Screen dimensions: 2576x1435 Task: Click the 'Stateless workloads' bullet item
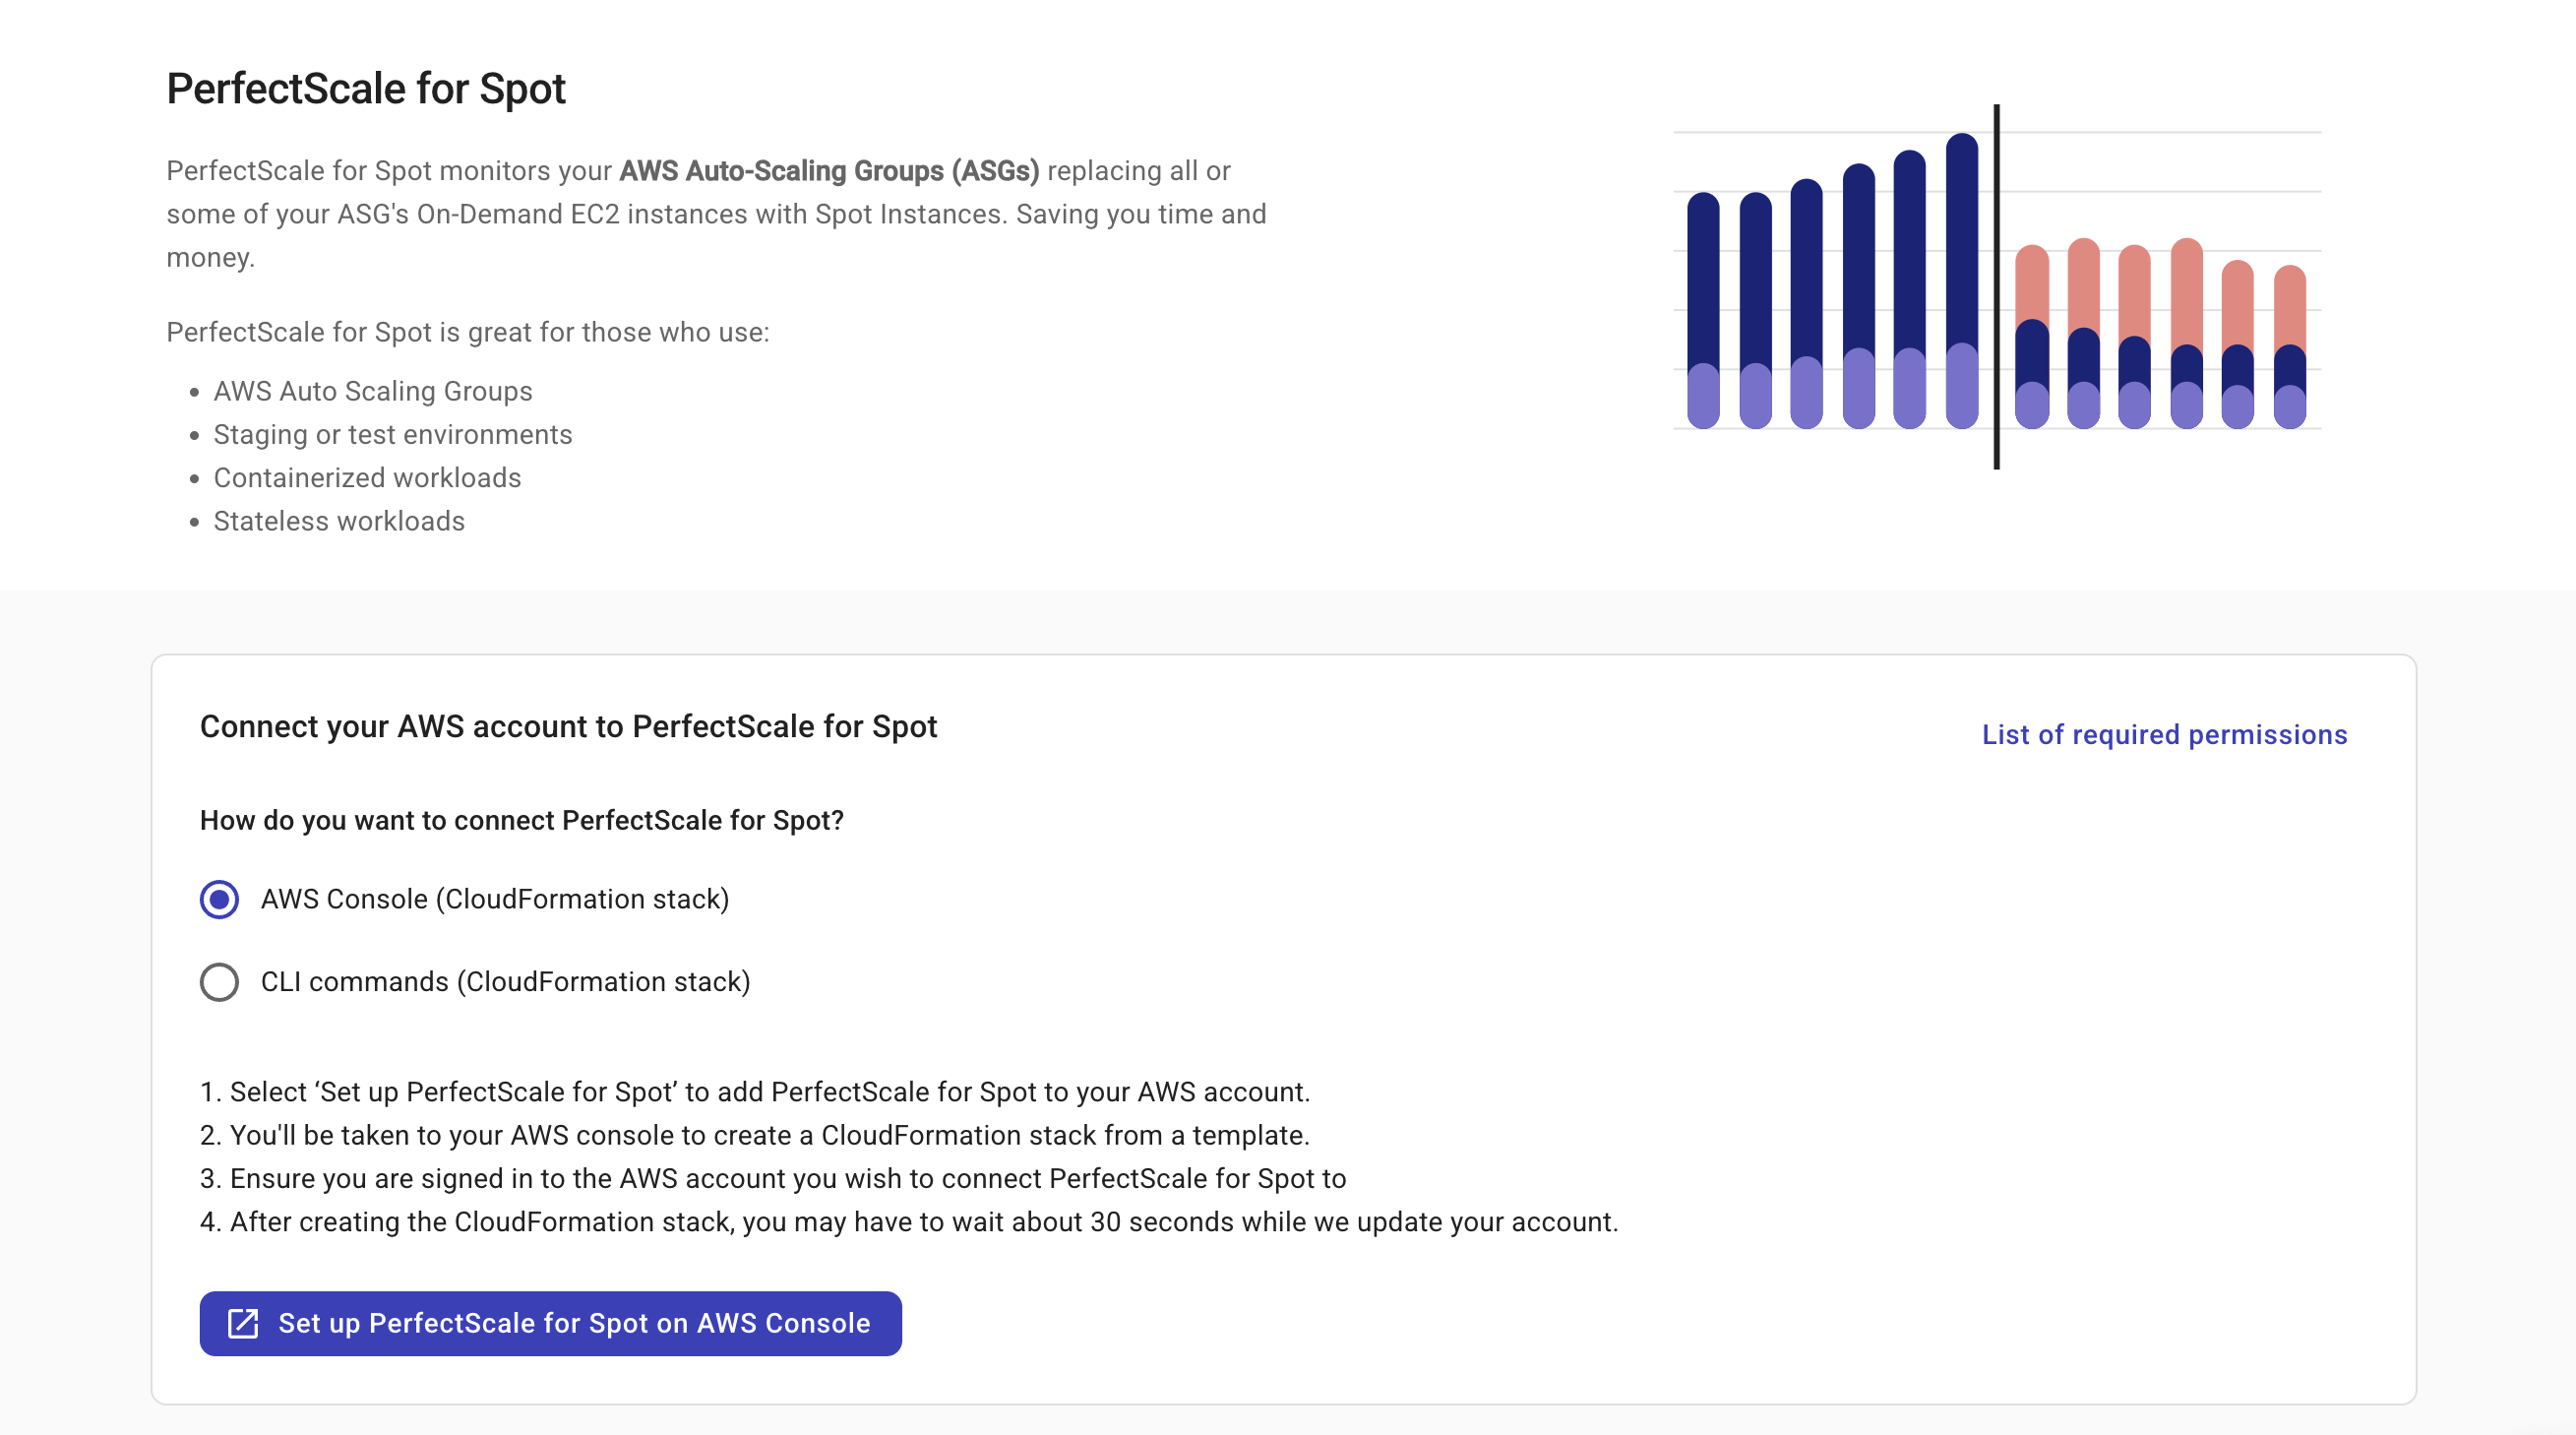click(x=339, y=521)
